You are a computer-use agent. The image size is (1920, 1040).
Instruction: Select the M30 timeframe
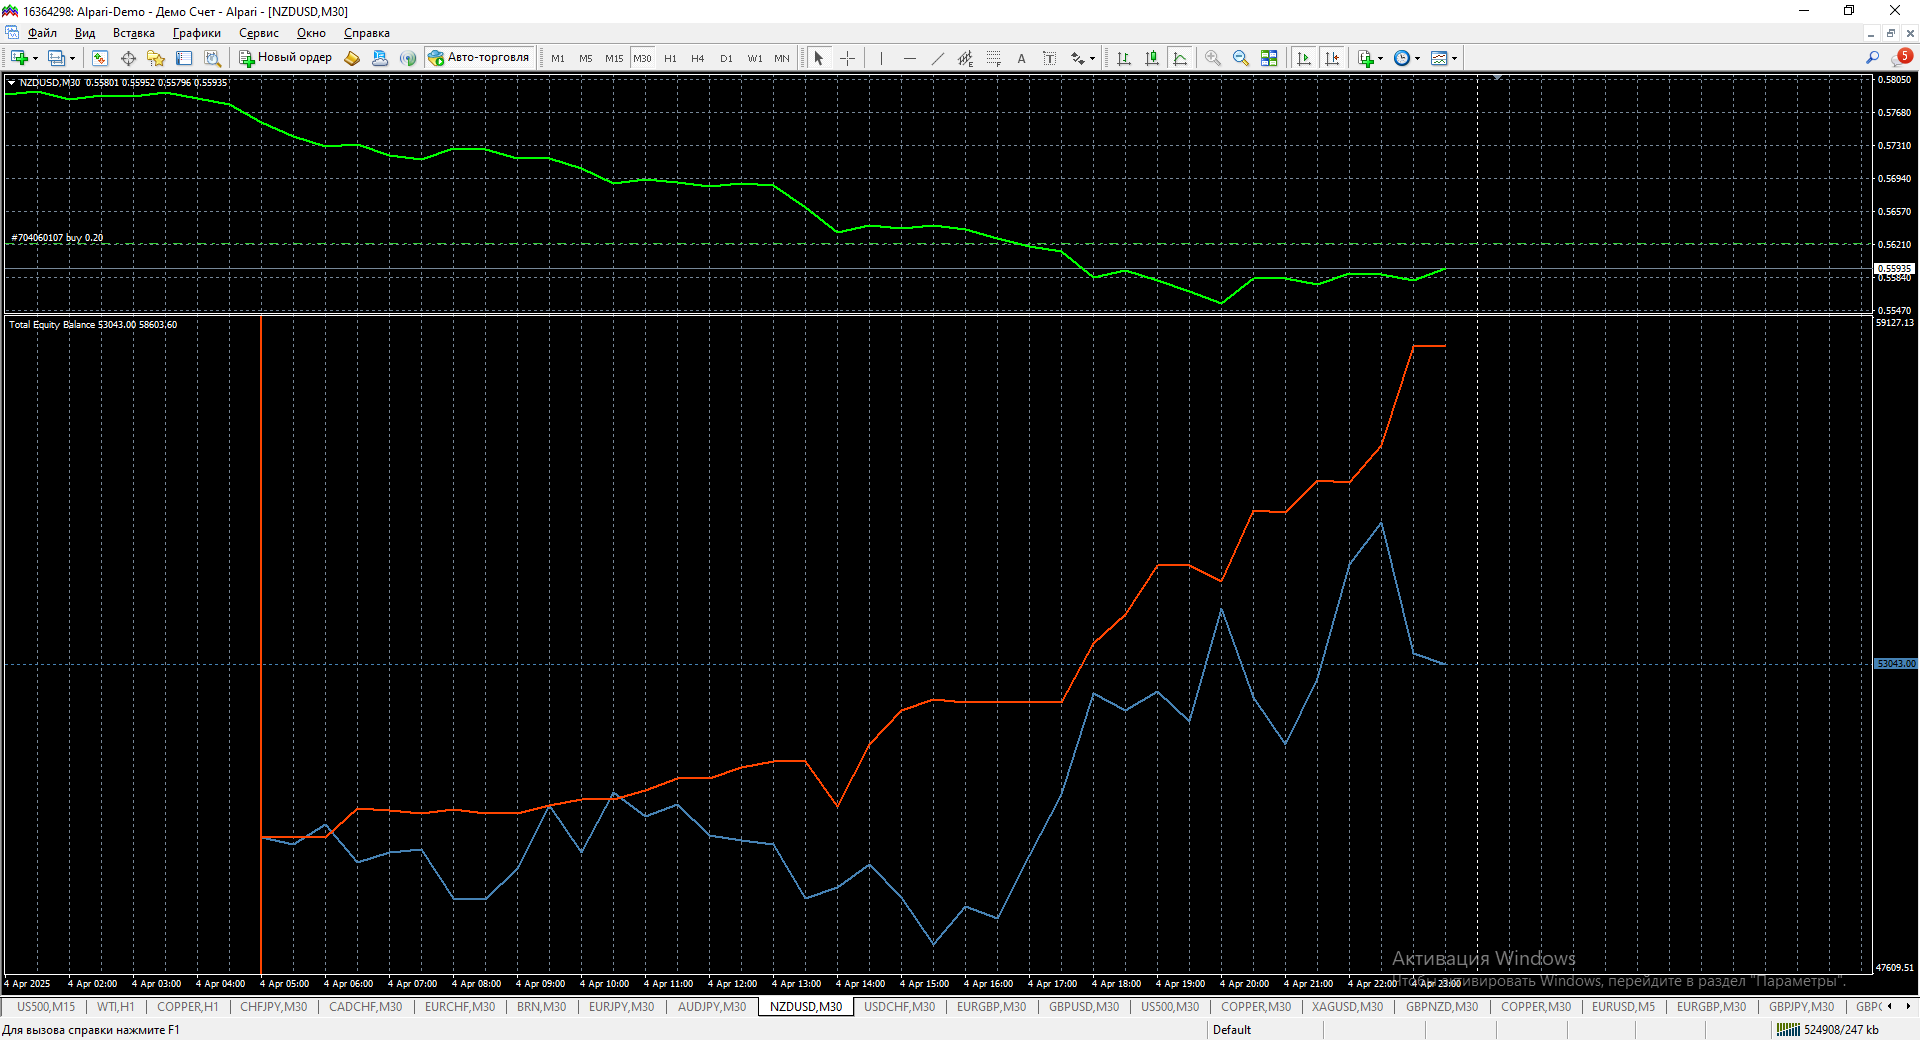coord(642,58)
